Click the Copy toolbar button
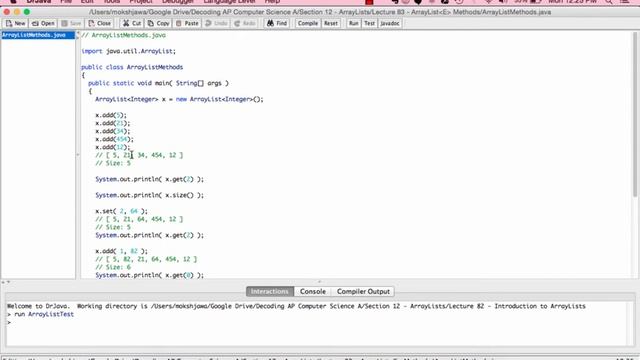Viewport: 640px width, 360px height. point(158,23)
